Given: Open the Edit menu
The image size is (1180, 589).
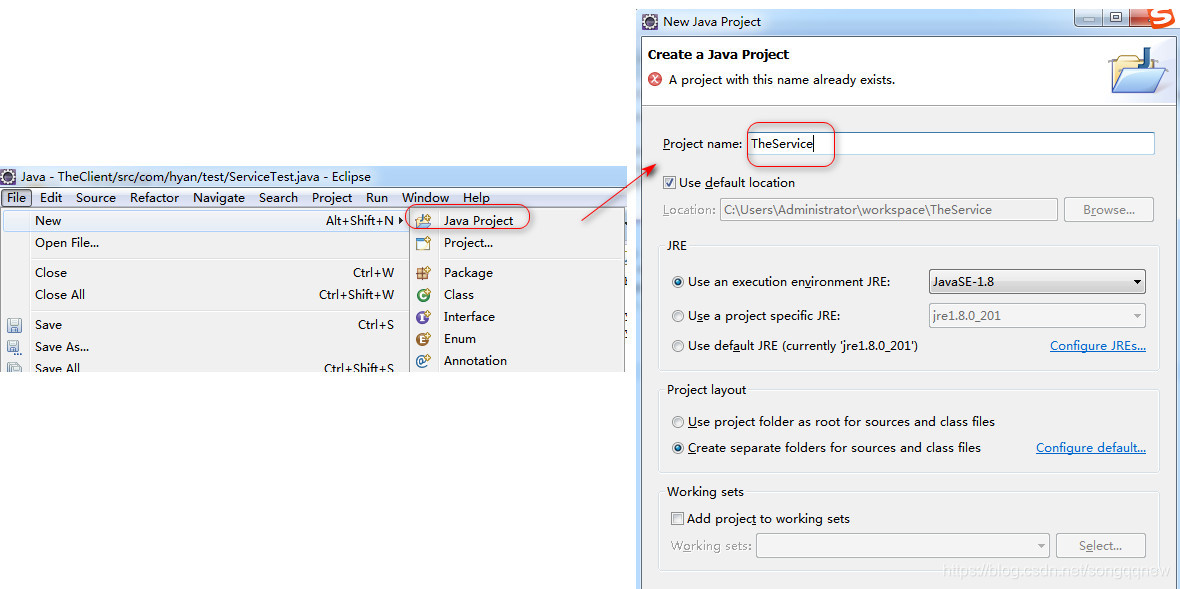Looking at the screenshot, I should [x=51, y=198].
